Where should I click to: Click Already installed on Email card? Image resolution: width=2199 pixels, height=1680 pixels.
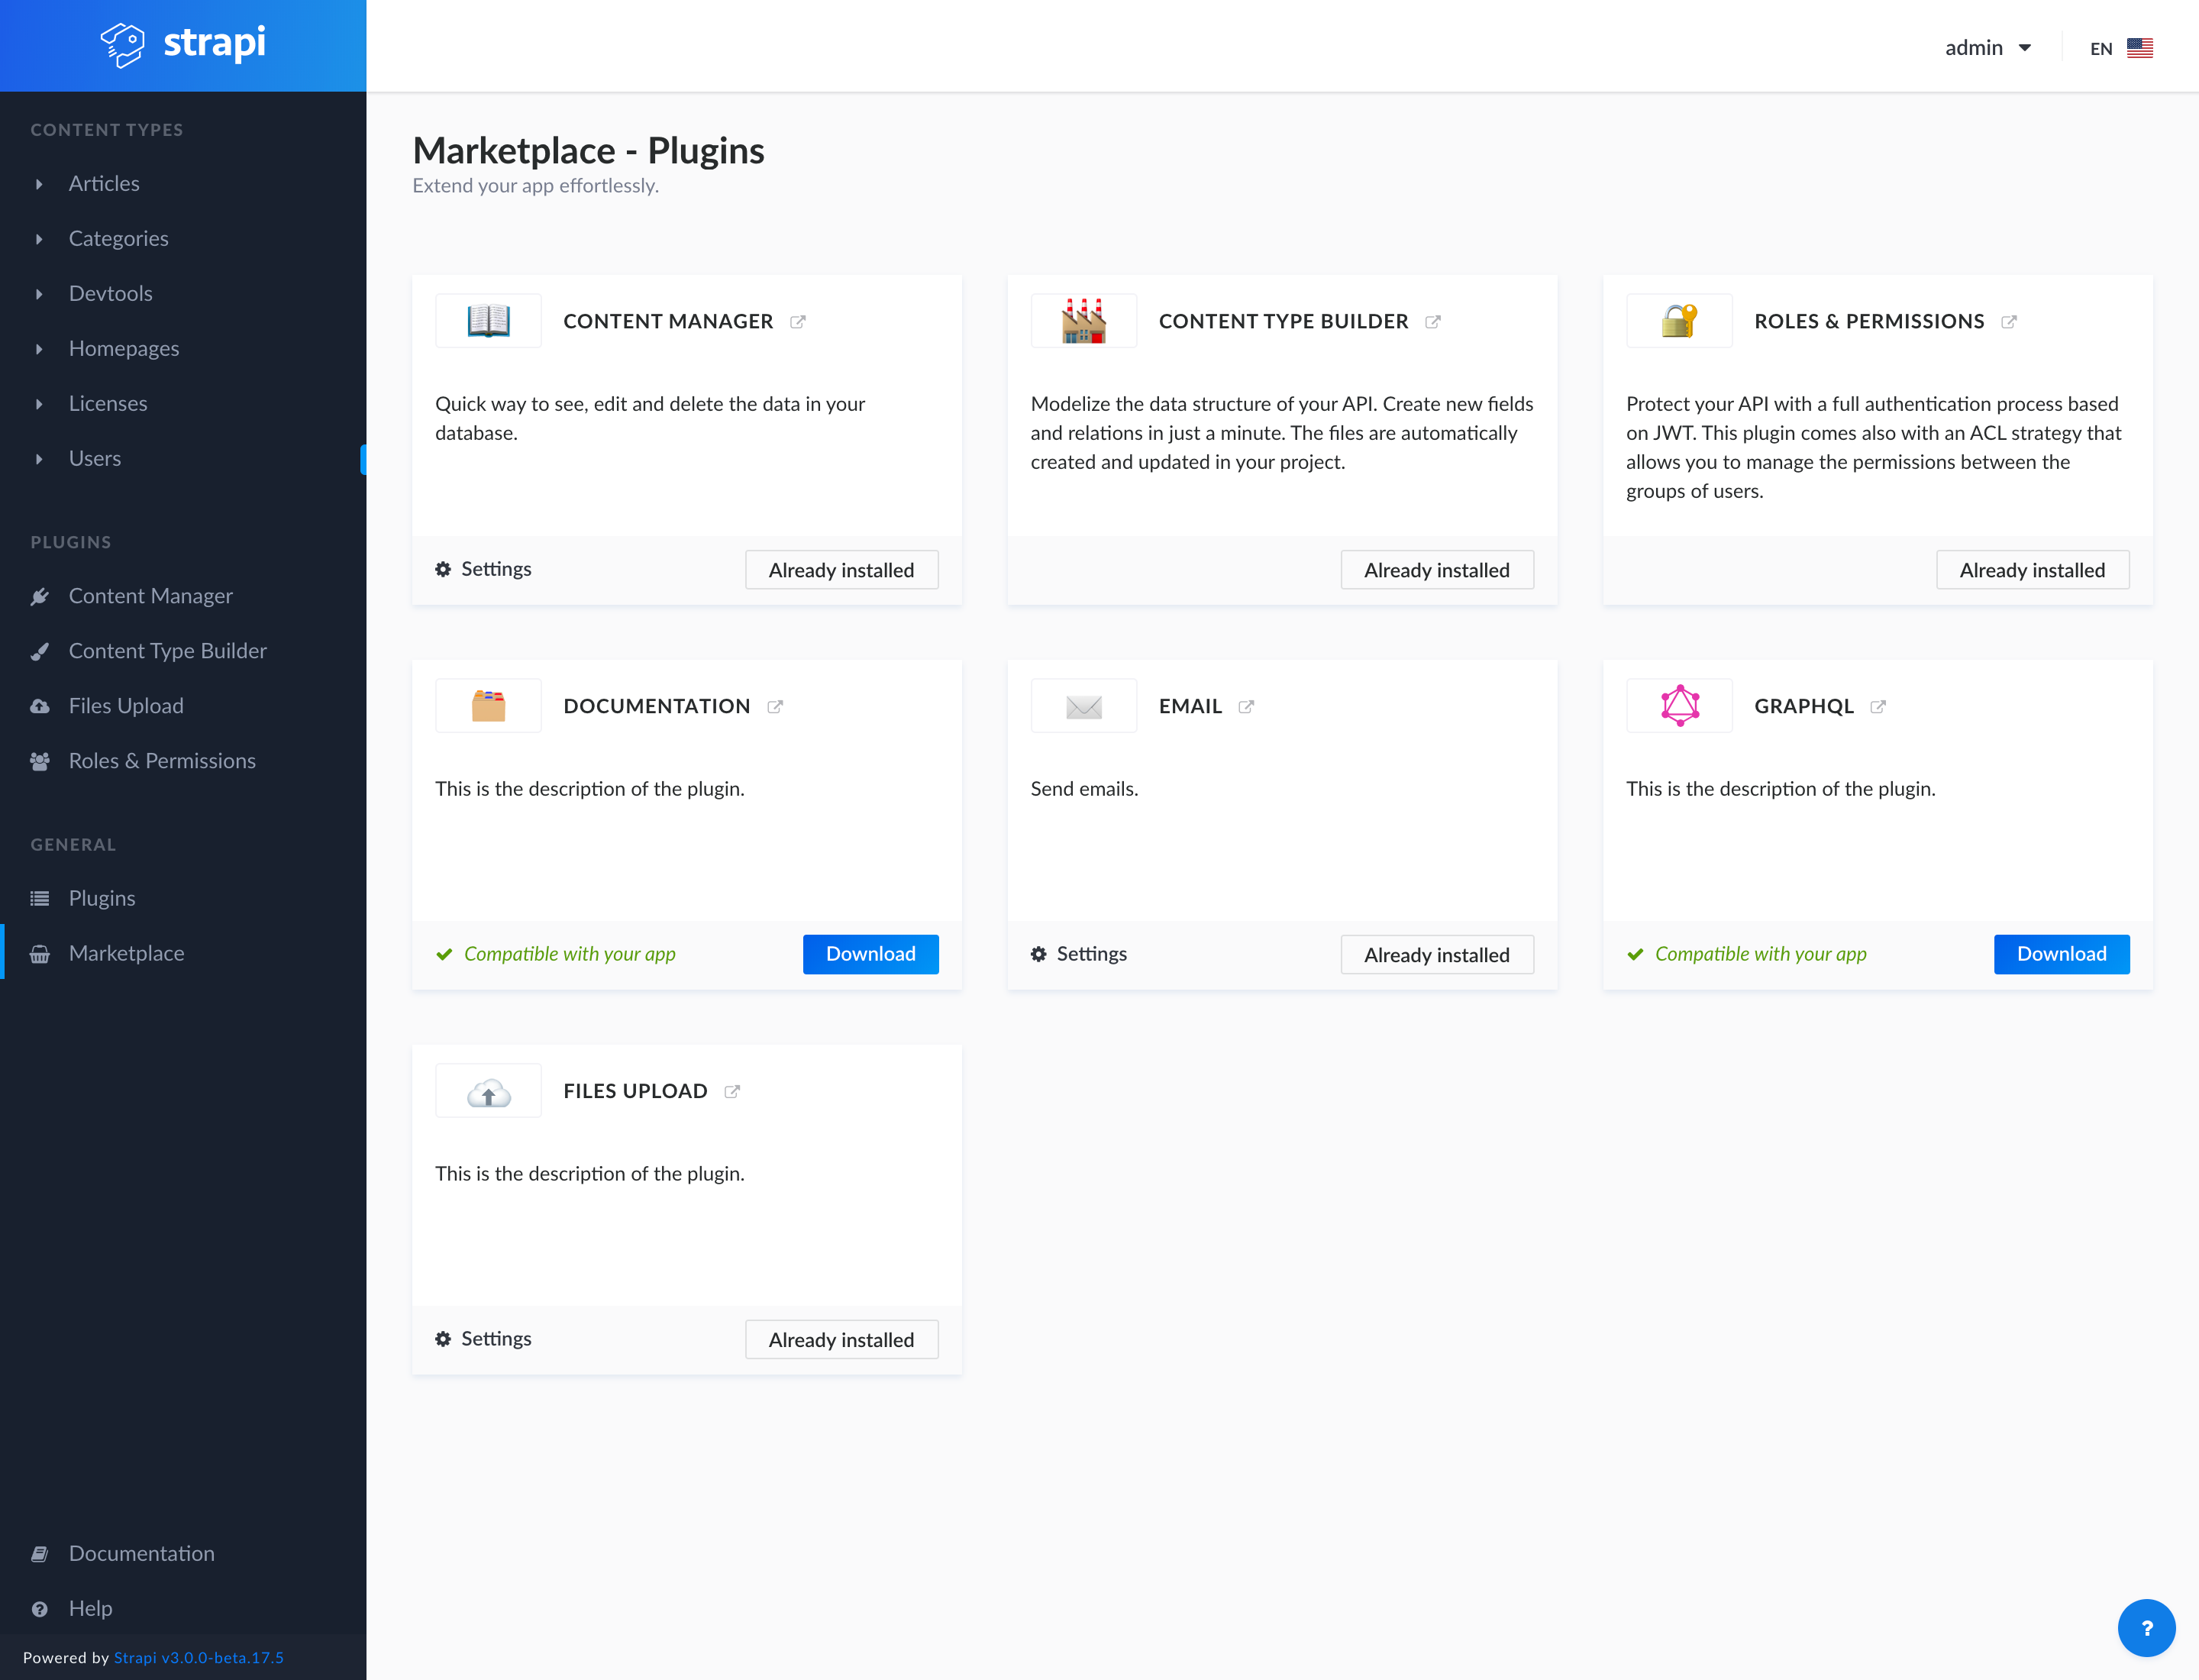coord(1437,955)
